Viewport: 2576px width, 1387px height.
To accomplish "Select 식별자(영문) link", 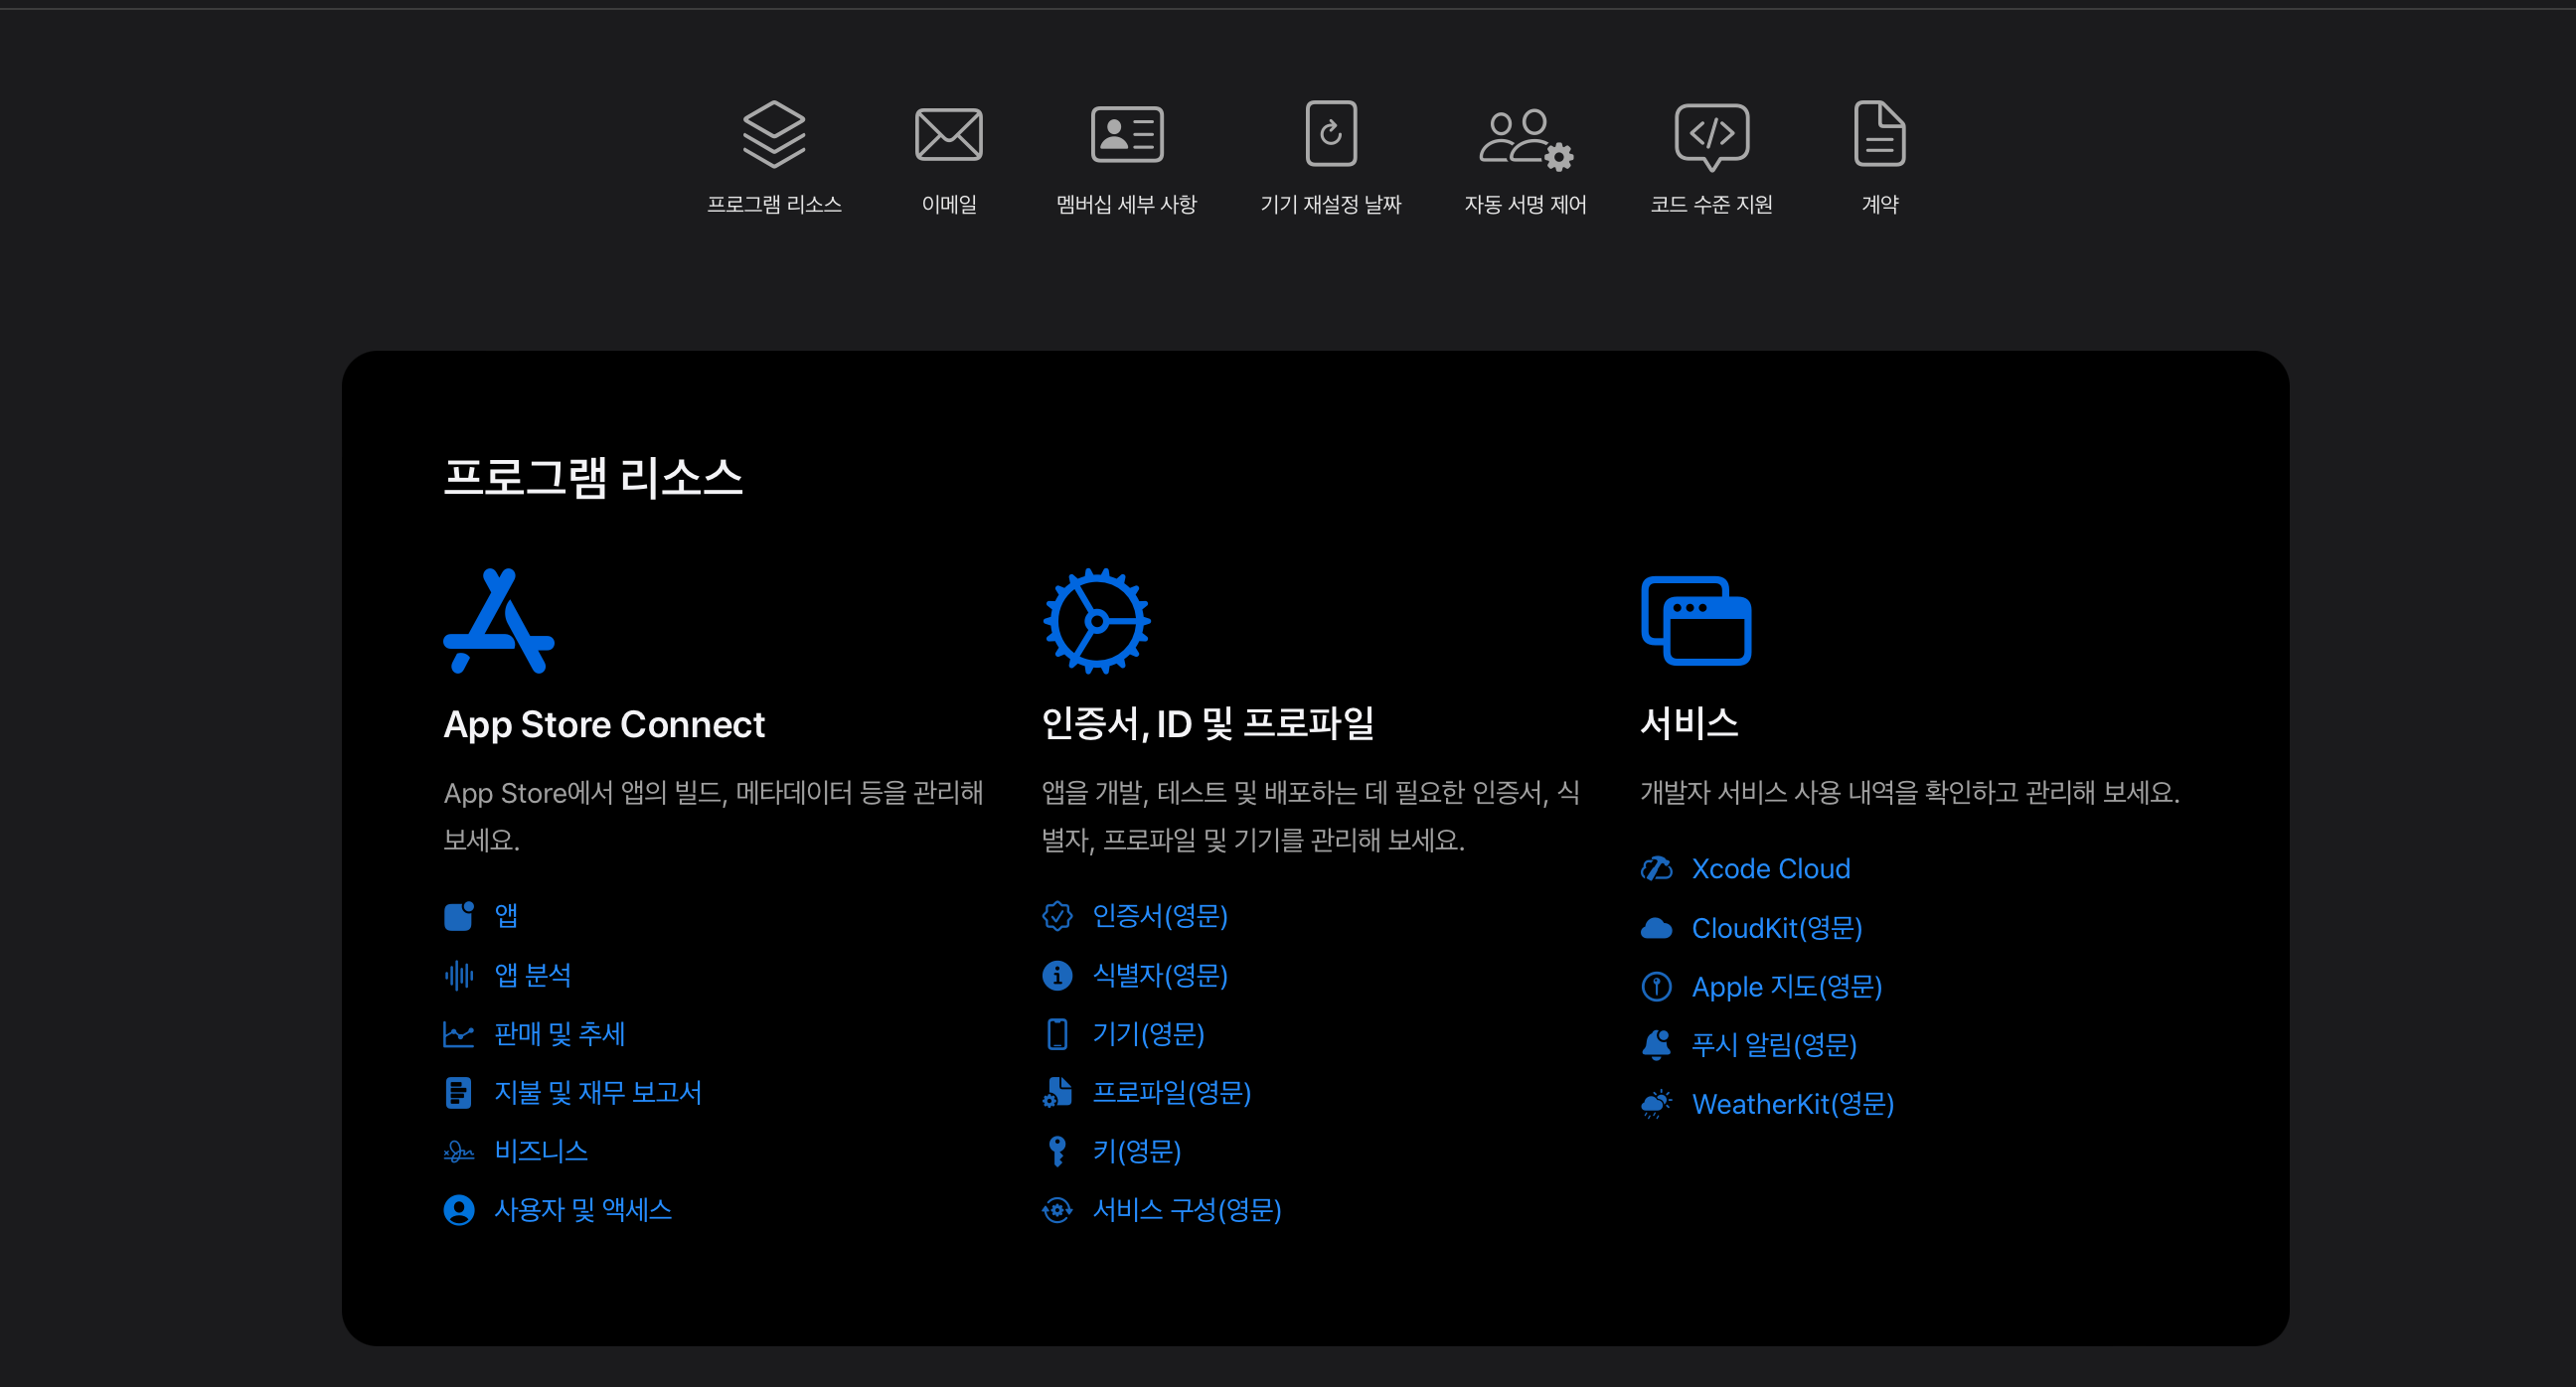I will [x=1159, y=975].
